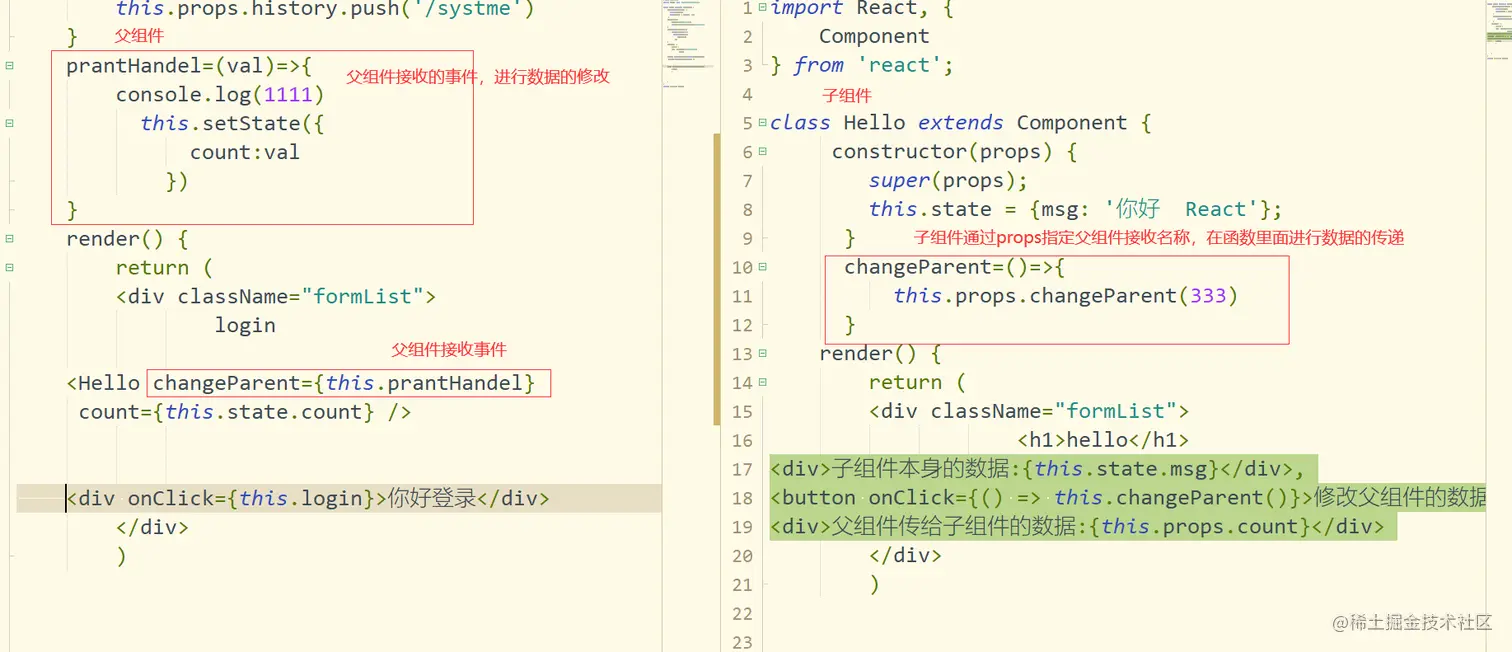Viewport: 1512px width, 652px height.
Task: Collapse the prantHandel function fold marker
Action: coord(10,66)
